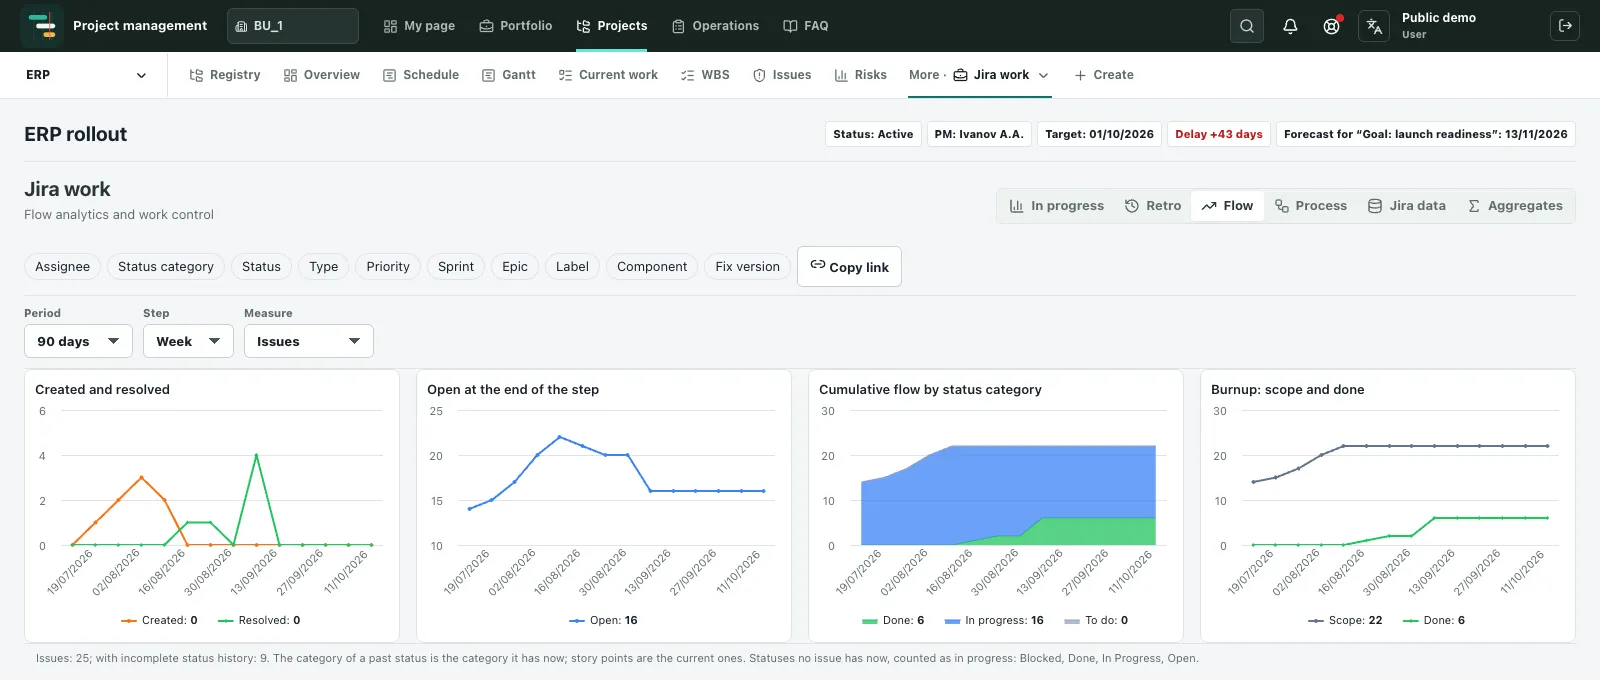Click the support lifebuoy icon
This screenshot has width=1600, height=680.
(1332, 26)
